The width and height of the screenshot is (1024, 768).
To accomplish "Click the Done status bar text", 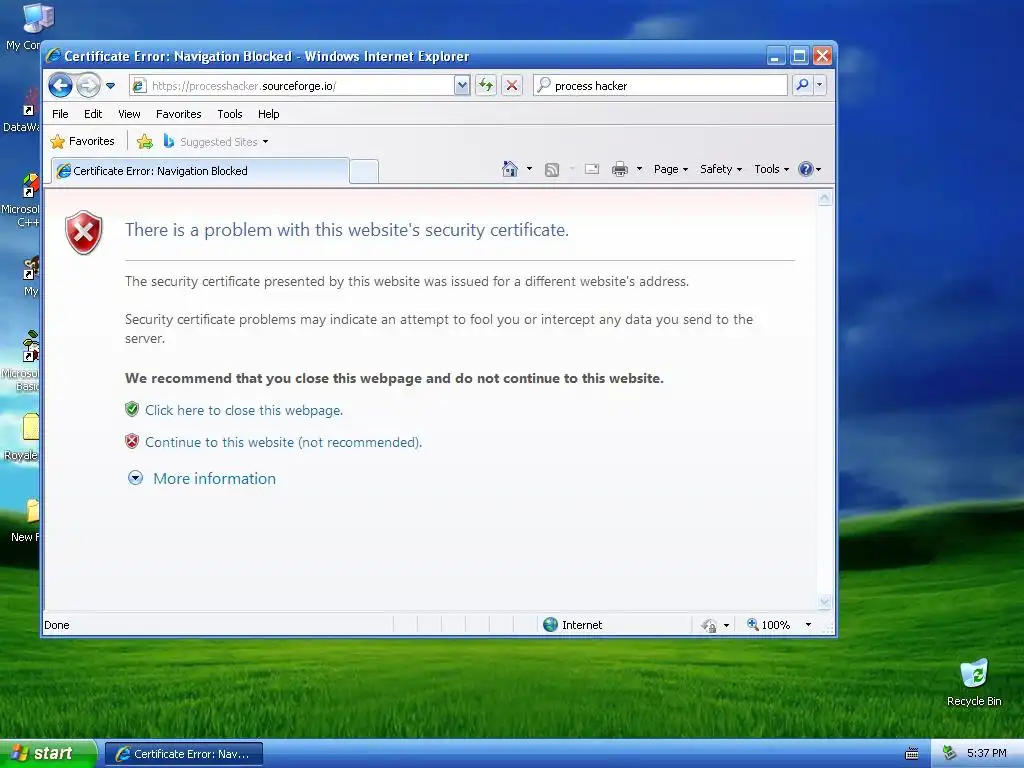I will (x=57, y=625).
